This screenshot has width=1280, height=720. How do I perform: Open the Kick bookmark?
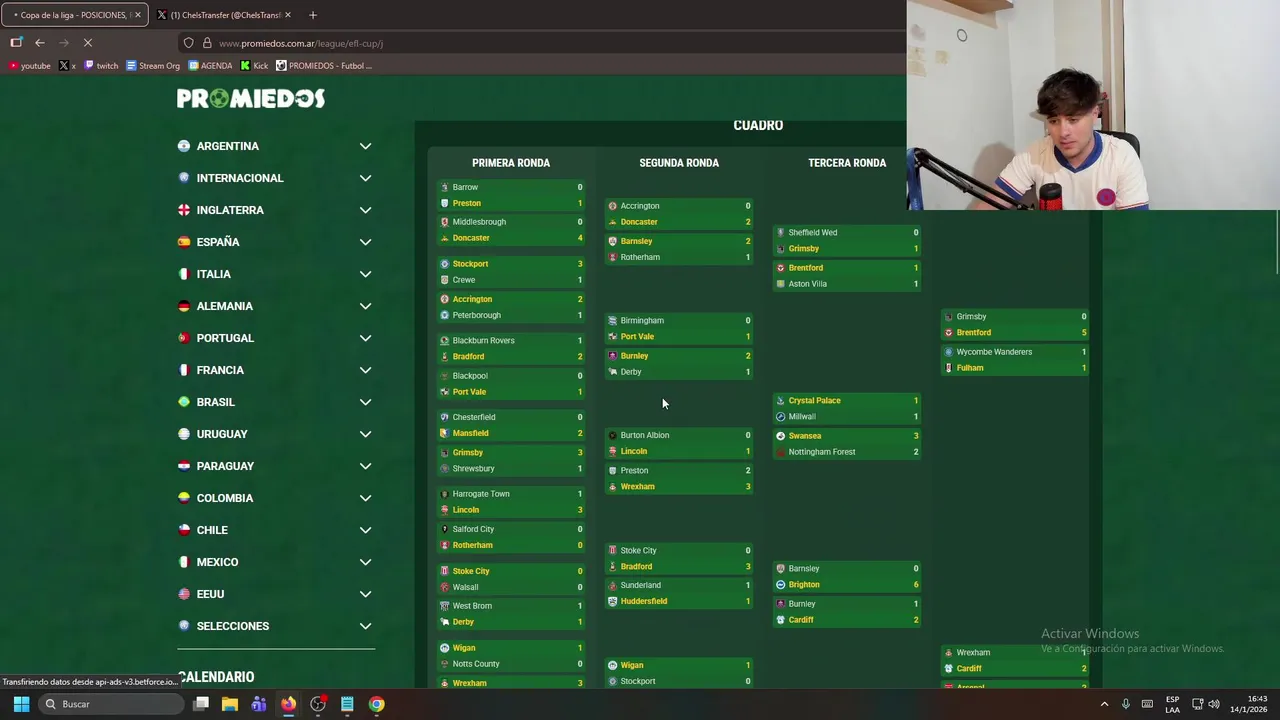[254, 66]
